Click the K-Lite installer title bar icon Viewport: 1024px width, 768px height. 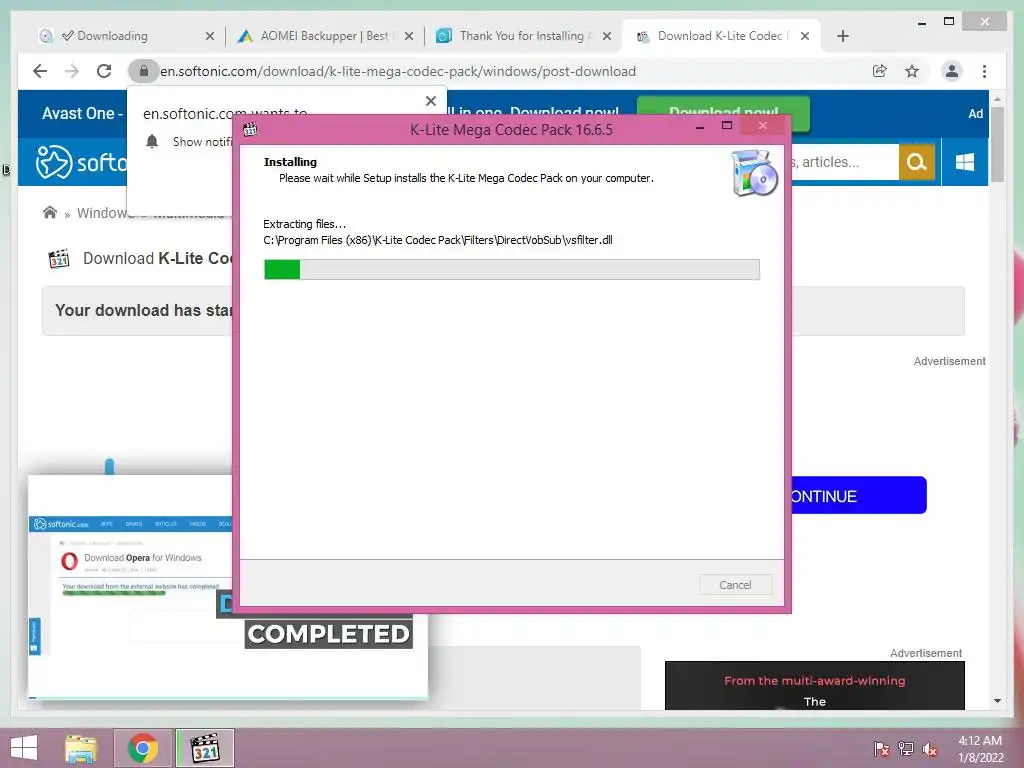pyautogui.click(x=250, y=129)
